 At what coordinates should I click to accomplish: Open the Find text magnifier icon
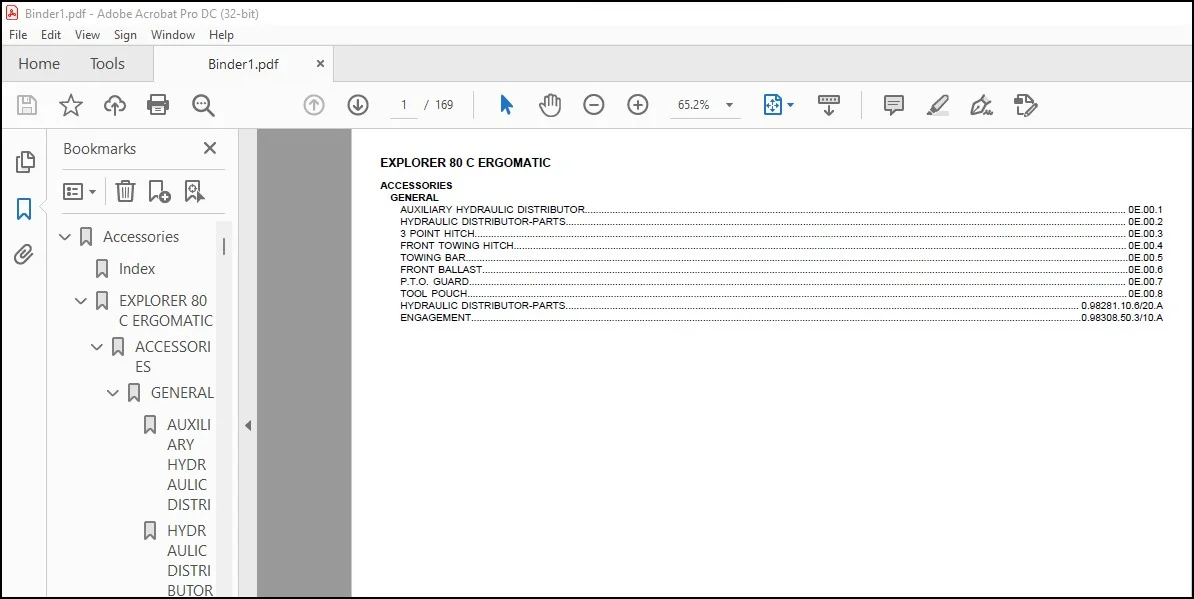203,105
